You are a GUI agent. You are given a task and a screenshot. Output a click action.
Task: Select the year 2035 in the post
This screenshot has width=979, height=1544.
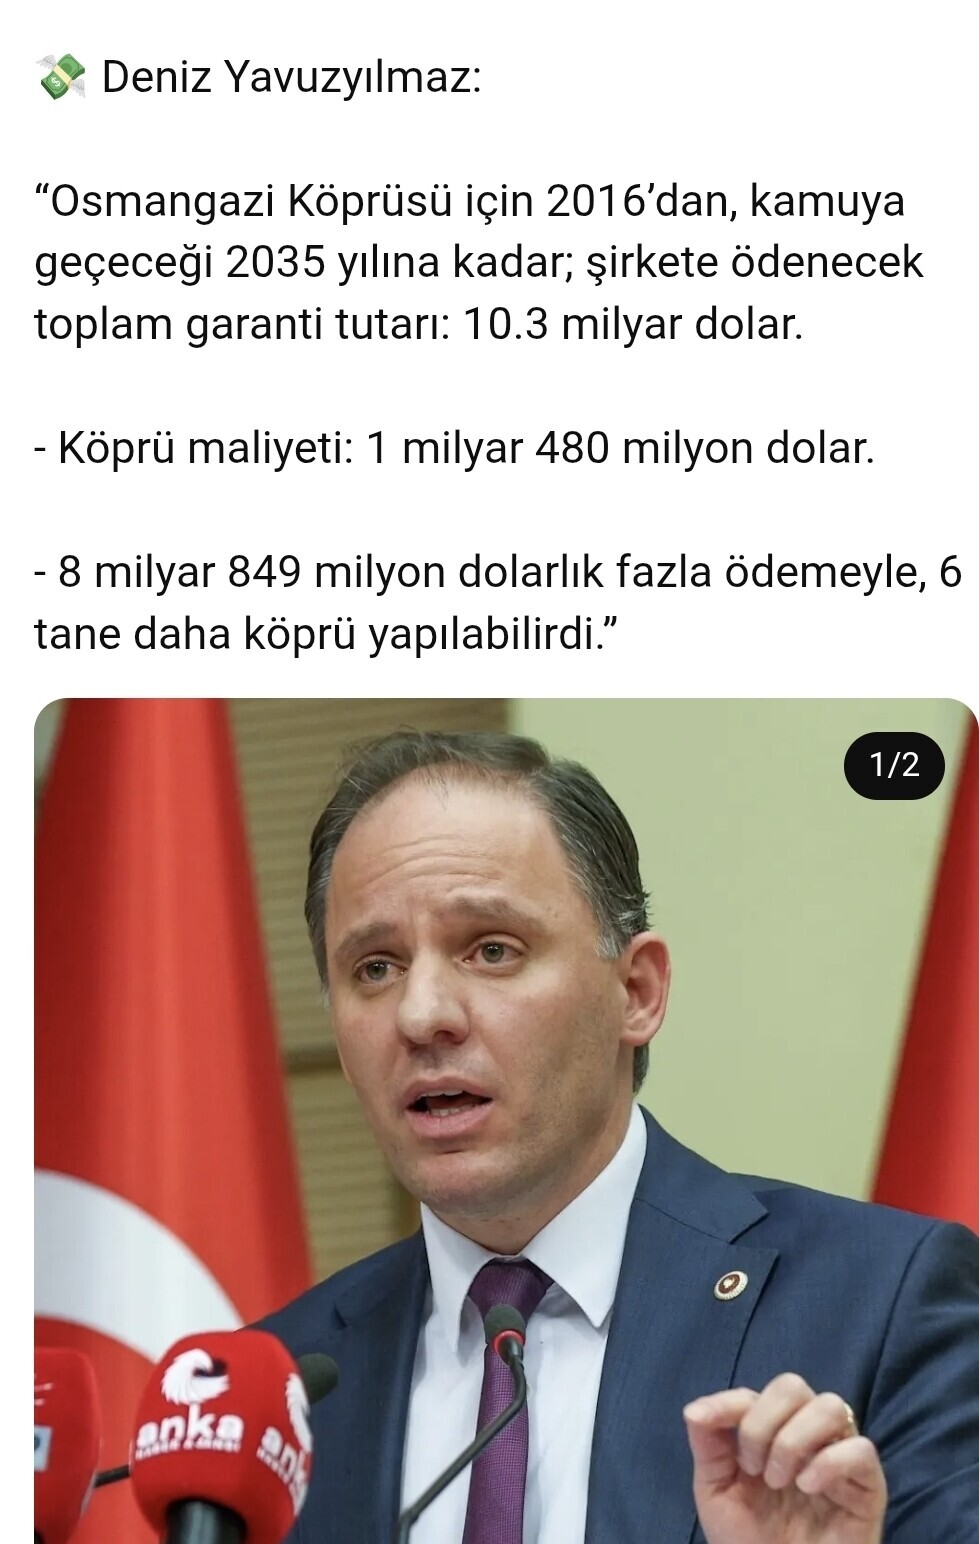pos(279,263)
